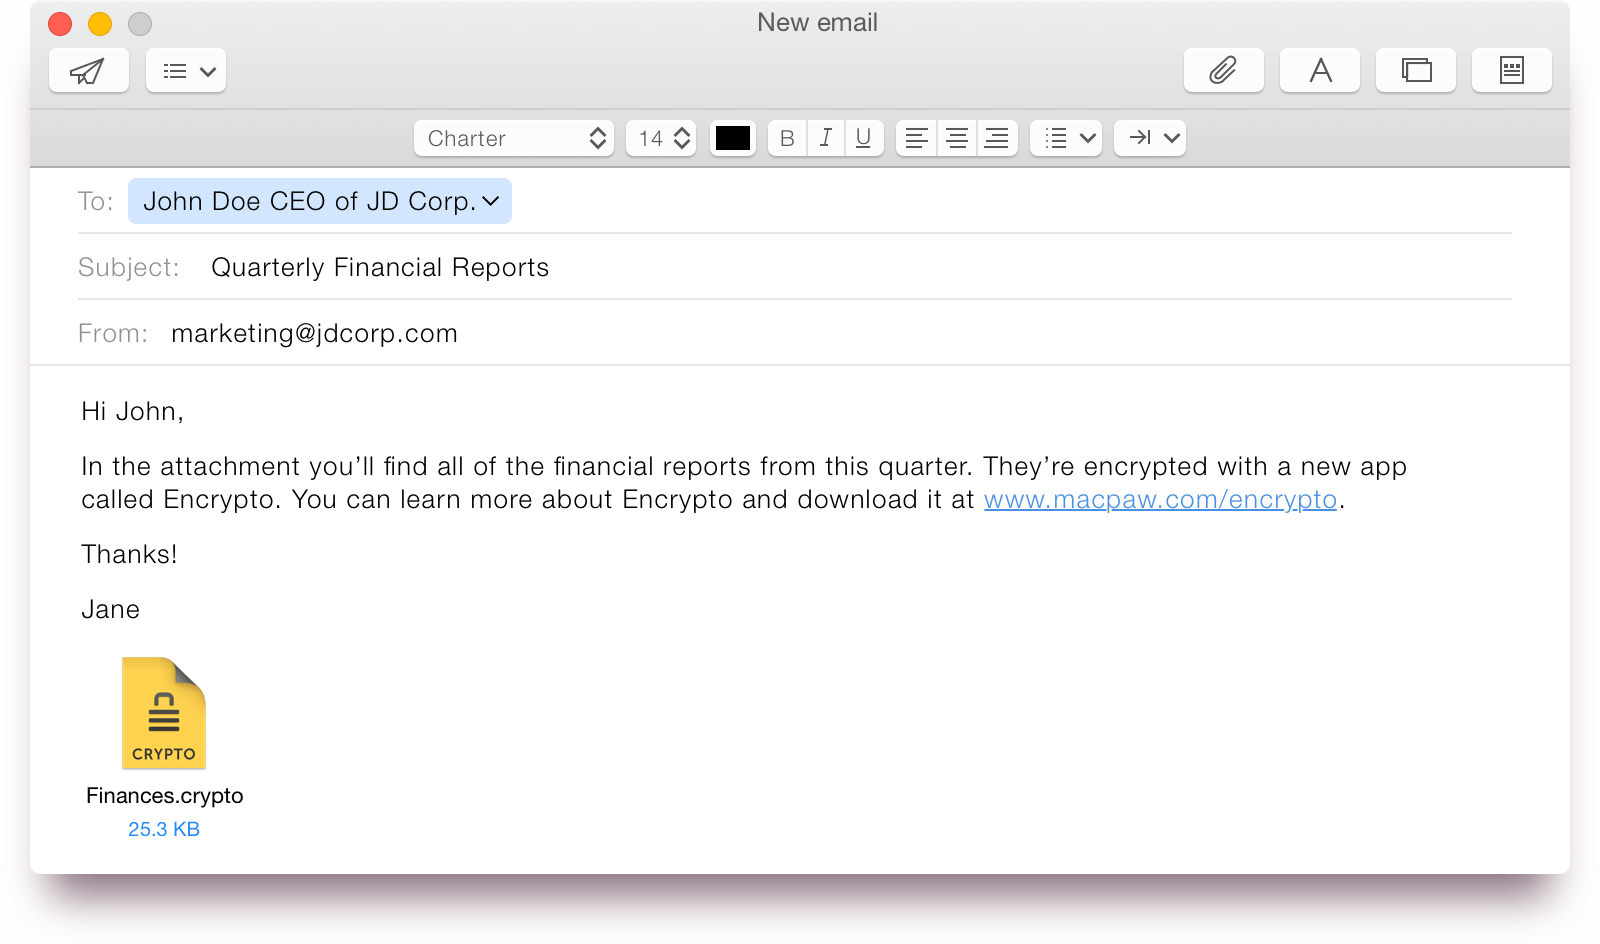Open the photo browser icon
Viewport: 1600px width, 944px height.
click(1415, 70)
